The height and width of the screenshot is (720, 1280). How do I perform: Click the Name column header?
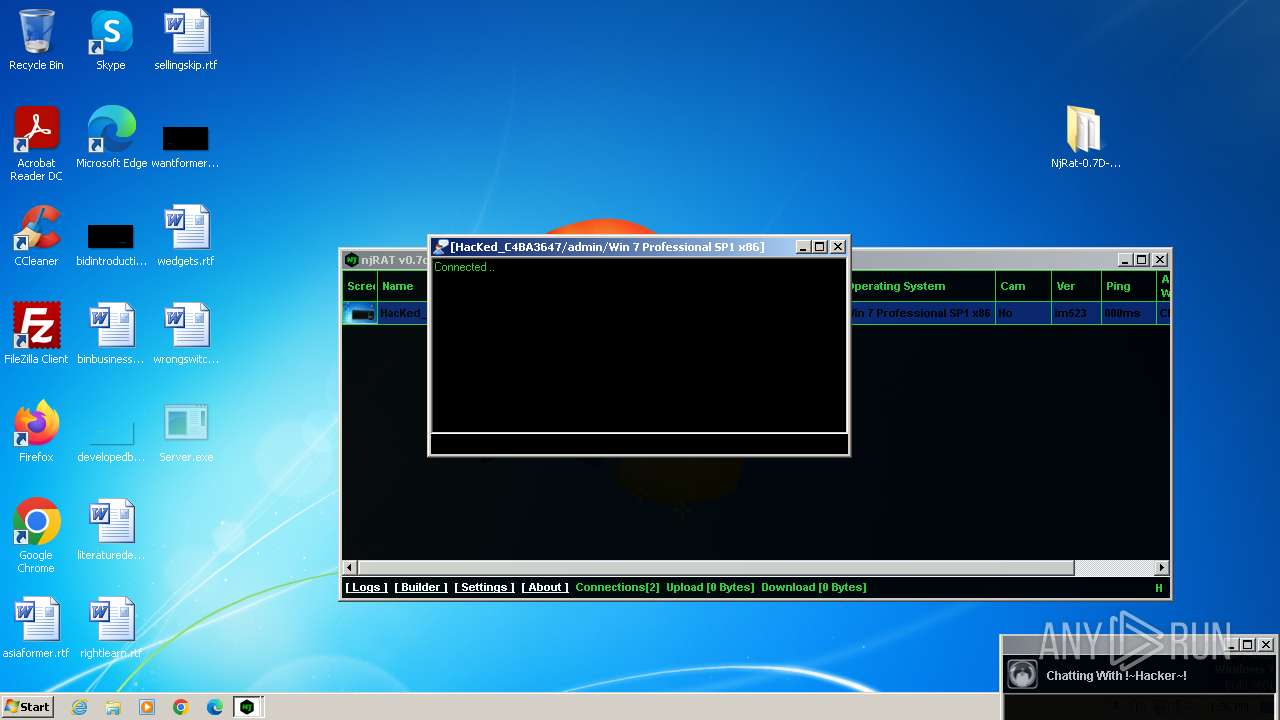[403, 286]
